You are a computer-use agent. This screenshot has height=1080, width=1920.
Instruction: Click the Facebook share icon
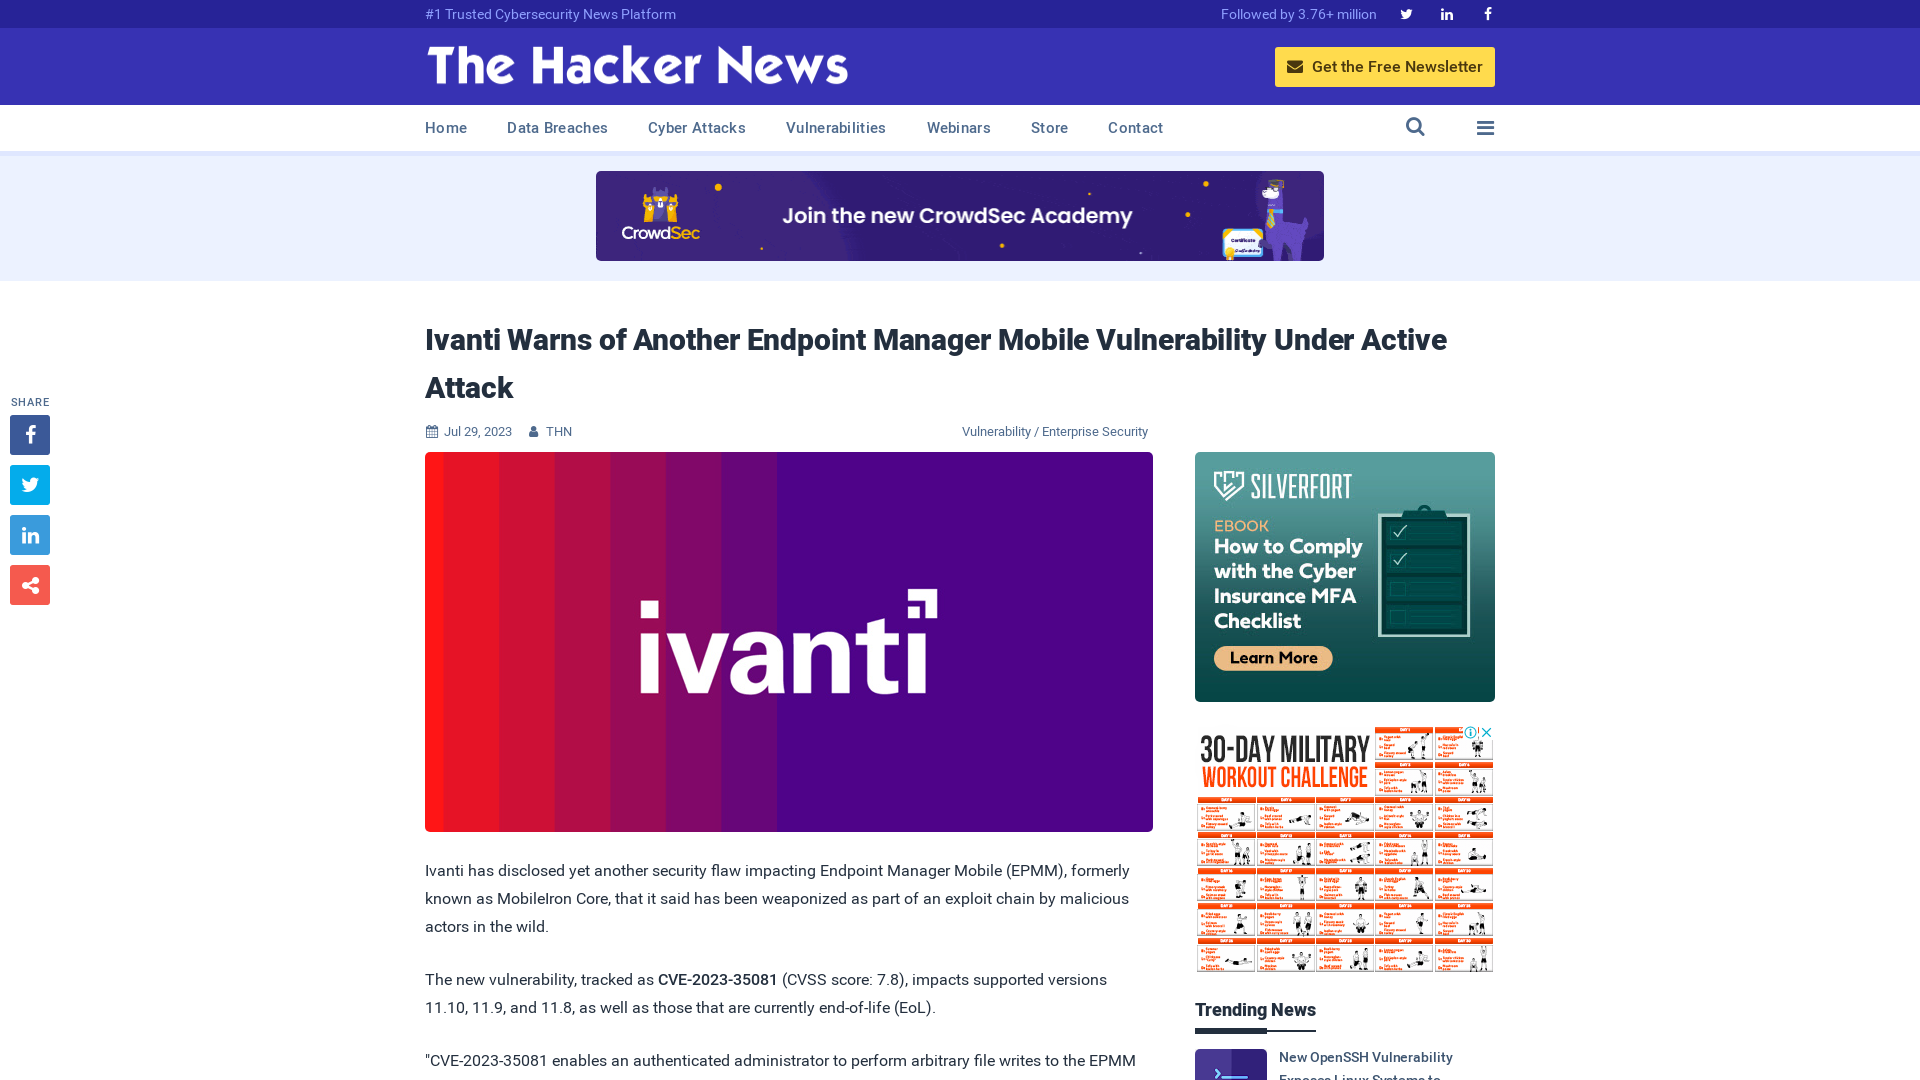(29, 434)
